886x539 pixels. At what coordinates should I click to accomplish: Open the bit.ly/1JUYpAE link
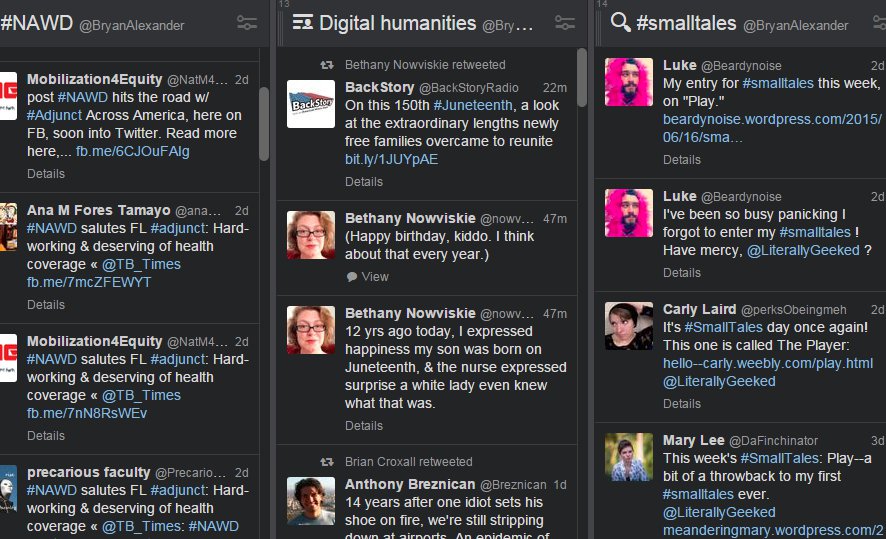coord(391,159)
